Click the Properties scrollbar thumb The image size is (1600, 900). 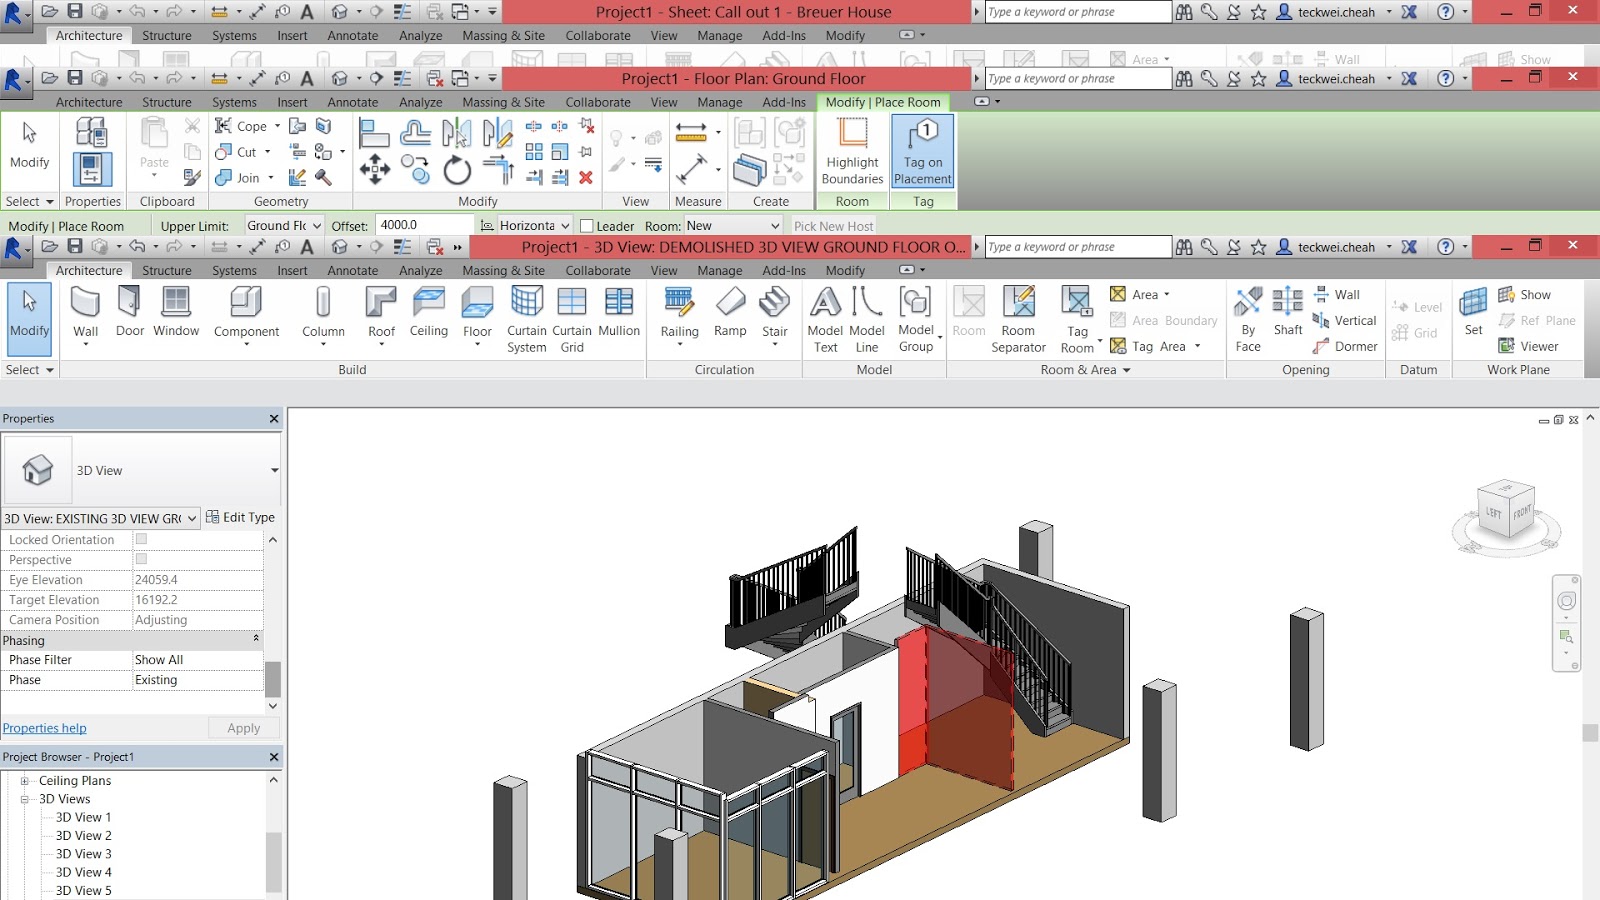point(272,679)
